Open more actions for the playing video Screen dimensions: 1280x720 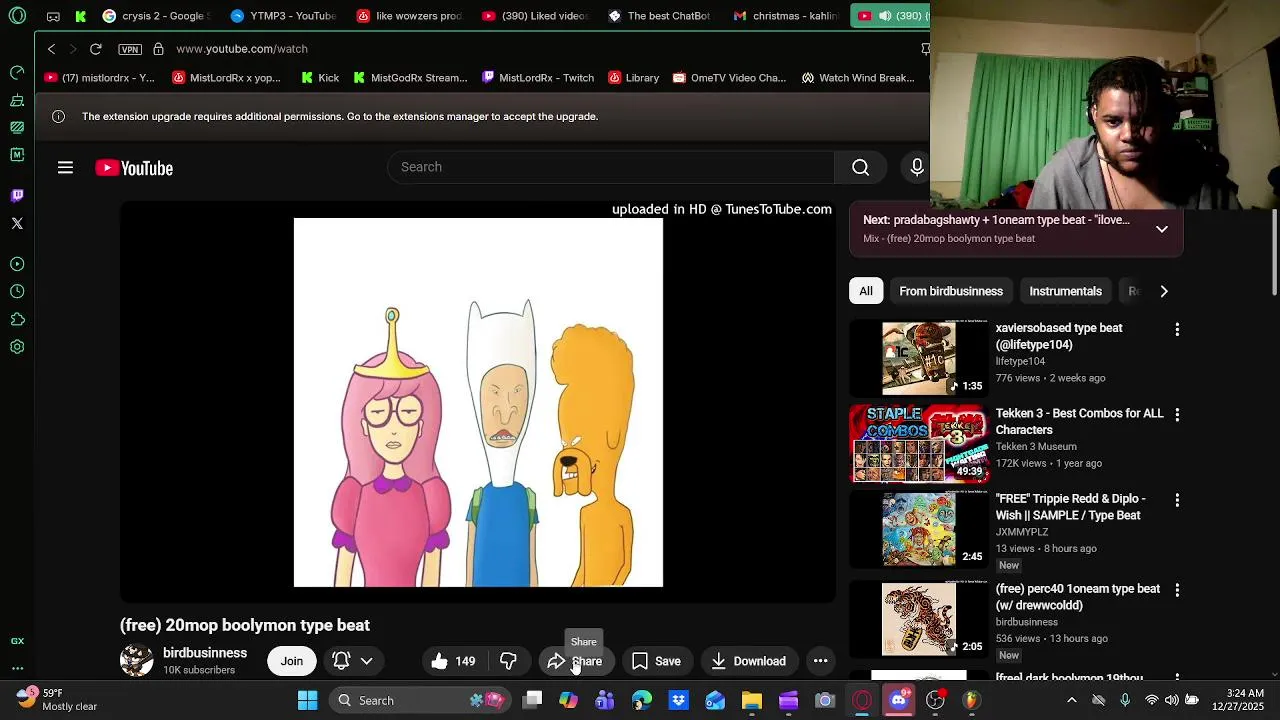[x=820, y=661]
